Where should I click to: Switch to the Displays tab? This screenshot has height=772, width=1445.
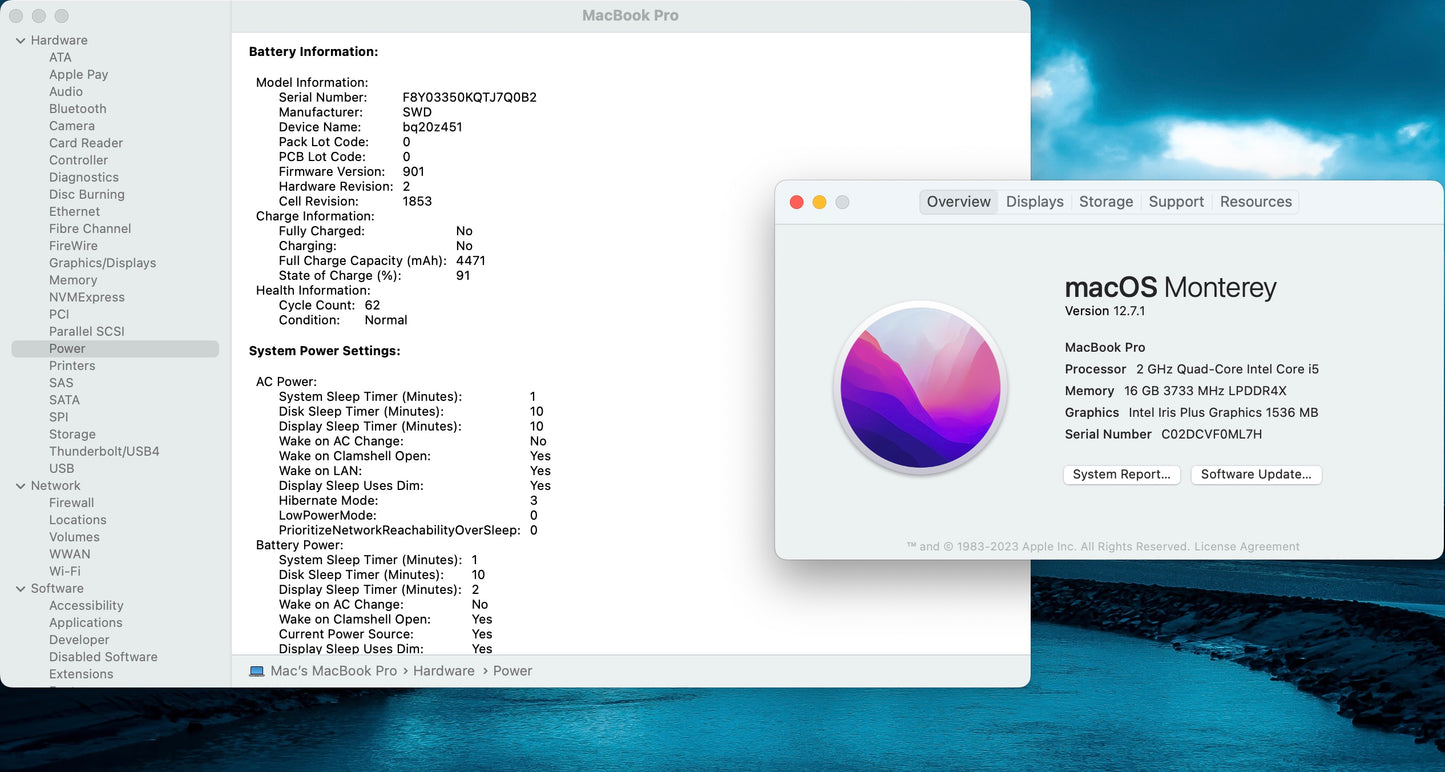tap(1035, 202)
